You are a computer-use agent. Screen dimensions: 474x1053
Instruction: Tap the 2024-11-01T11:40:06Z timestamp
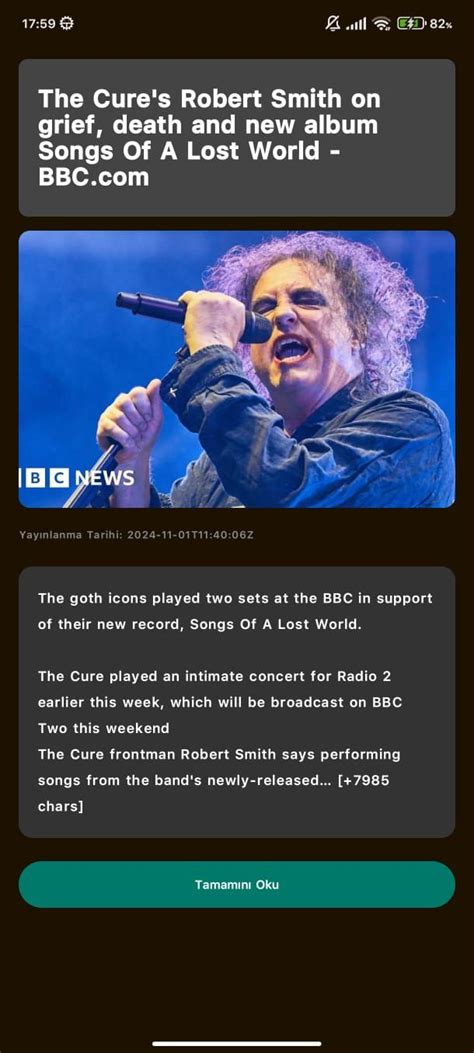[x=190, y=535]
